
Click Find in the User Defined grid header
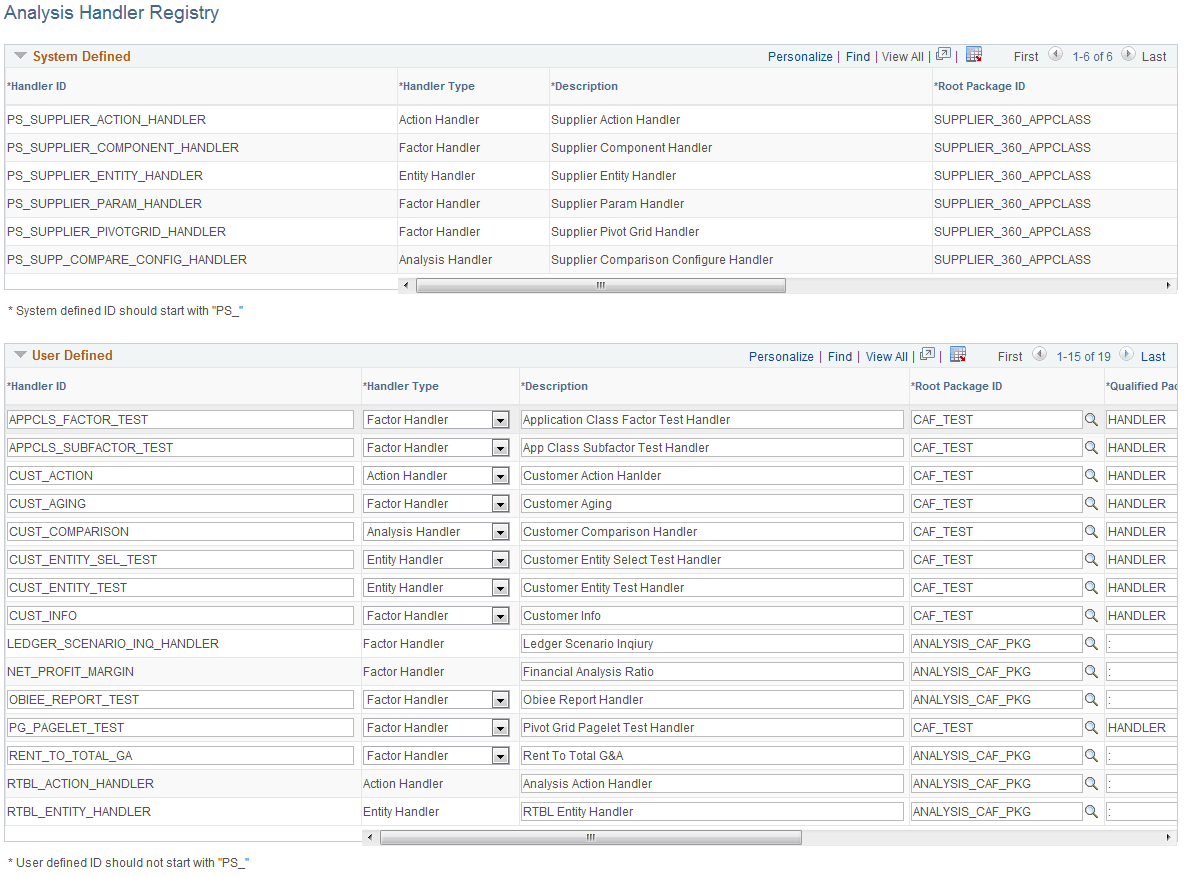(x=839, y=355)
